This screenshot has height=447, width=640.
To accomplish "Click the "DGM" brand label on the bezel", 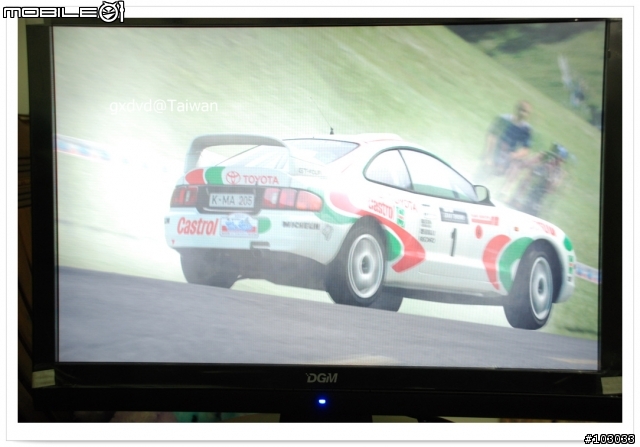I will click(322, 378).
